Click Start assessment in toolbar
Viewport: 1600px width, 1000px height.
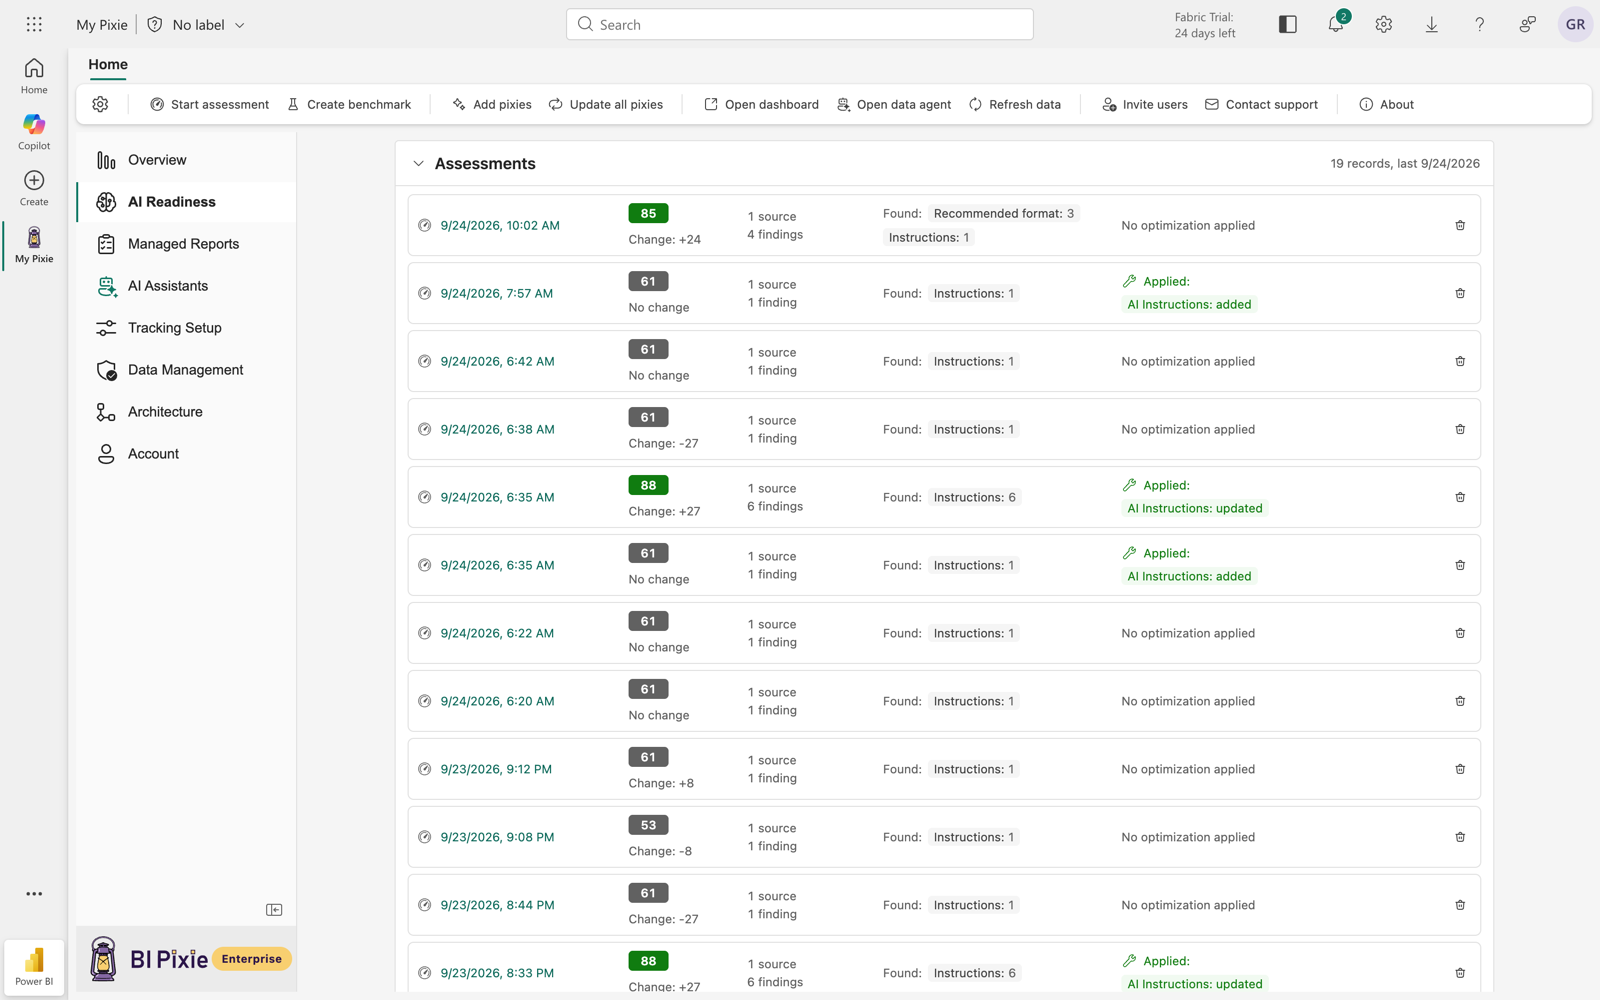point(209,104)
